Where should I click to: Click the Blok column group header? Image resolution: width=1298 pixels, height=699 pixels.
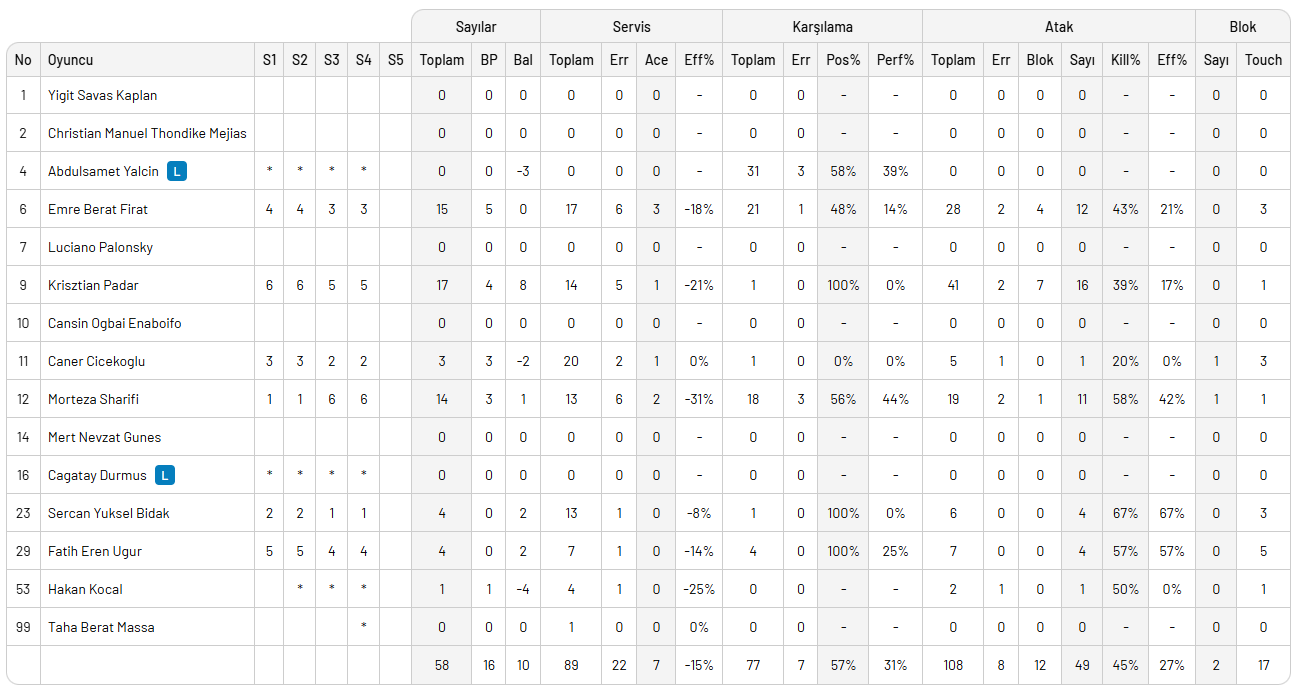click(1242, 27)
